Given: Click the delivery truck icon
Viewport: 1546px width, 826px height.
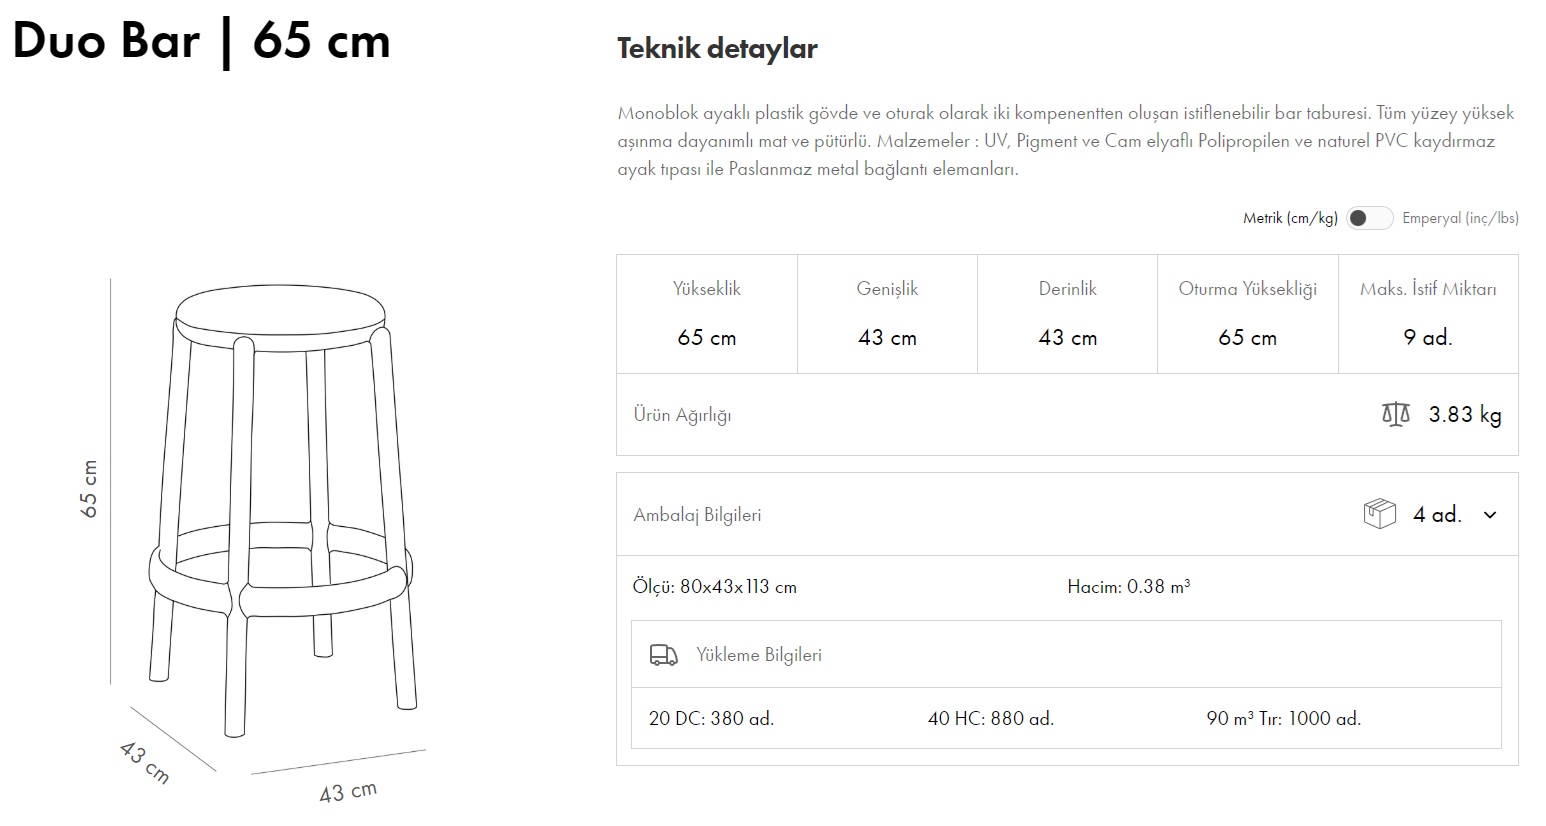Looking at the screenshot, I should (663, 655).
